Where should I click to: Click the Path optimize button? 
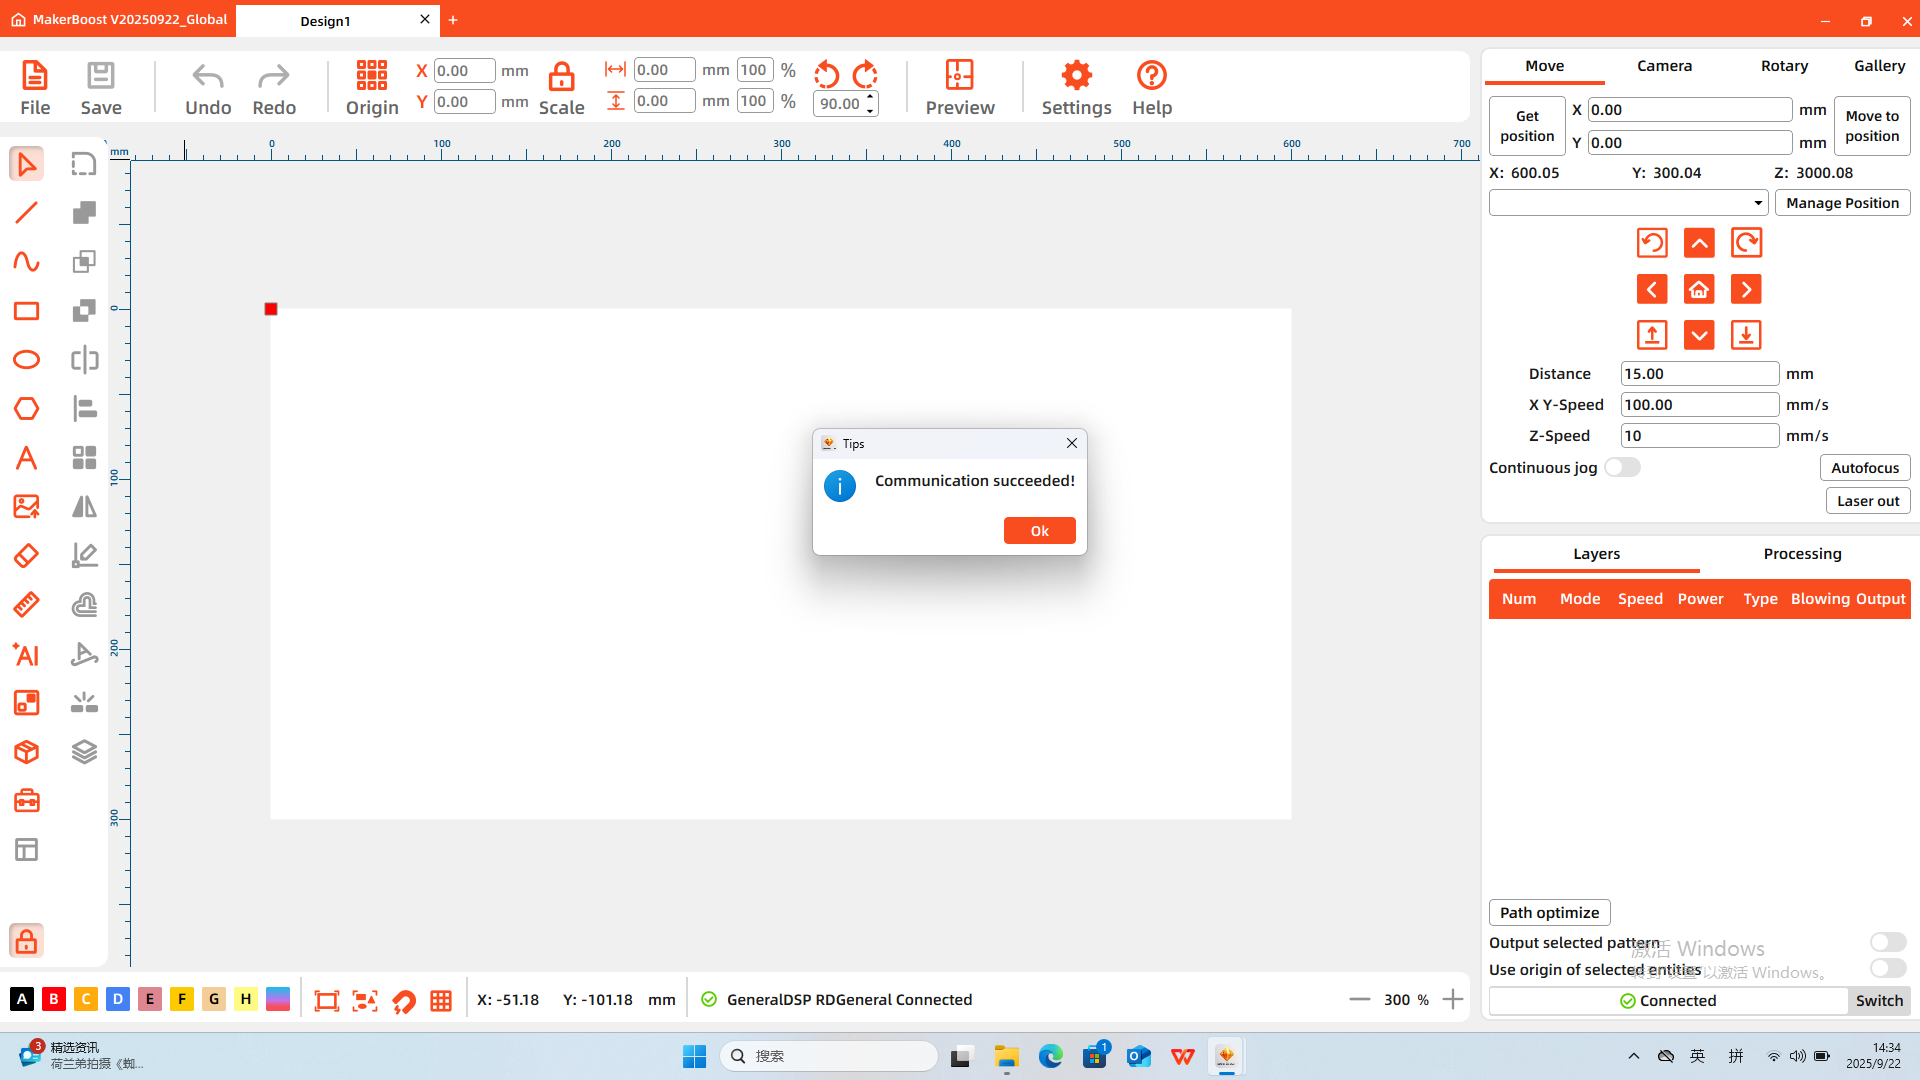point(1549,912)
